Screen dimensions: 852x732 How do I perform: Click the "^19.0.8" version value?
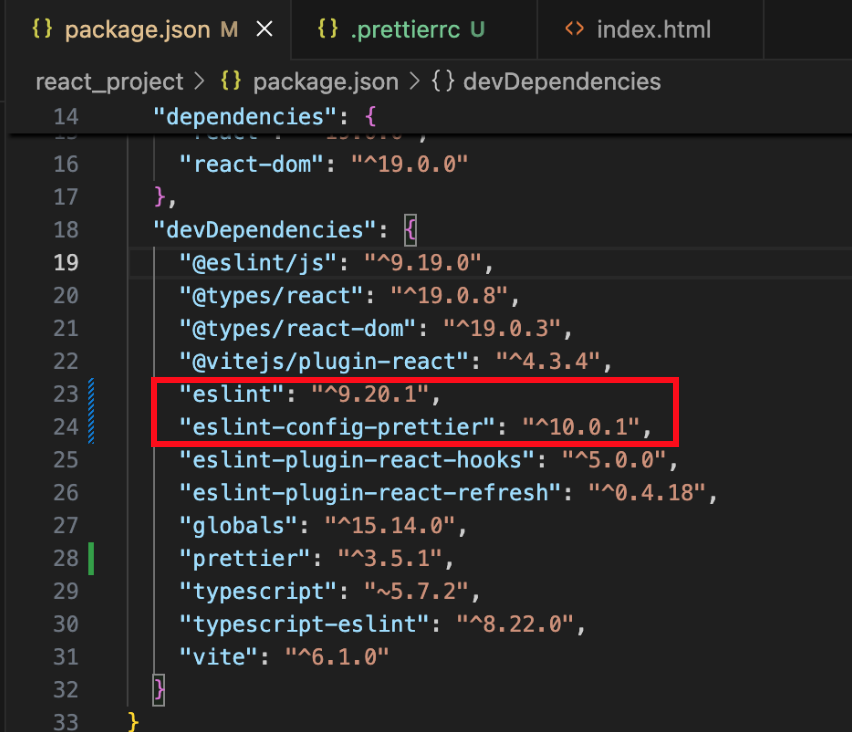[x=449, y=296]
